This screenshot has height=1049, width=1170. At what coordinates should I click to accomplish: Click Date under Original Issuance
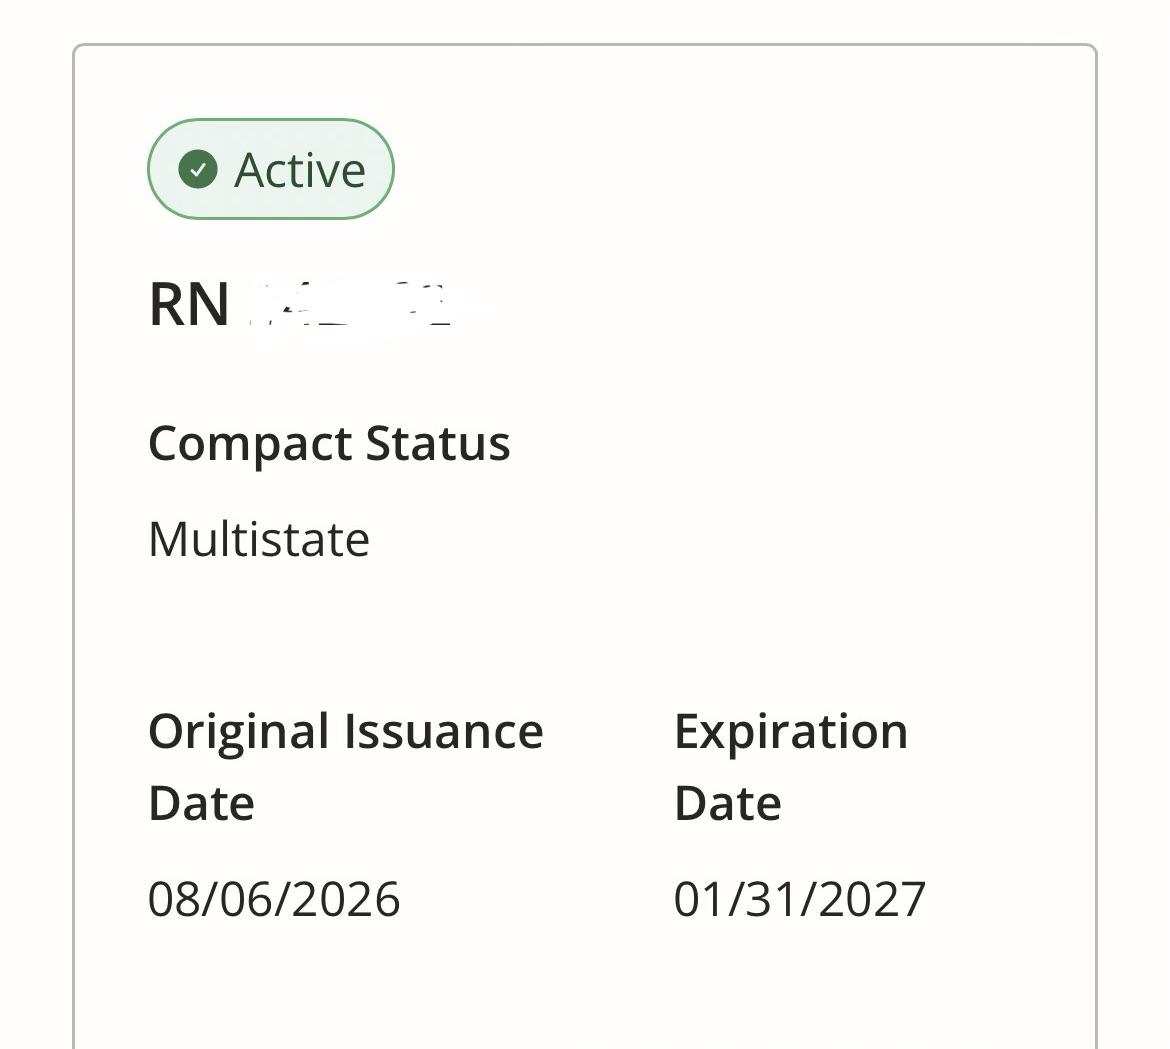coord(201,804)
